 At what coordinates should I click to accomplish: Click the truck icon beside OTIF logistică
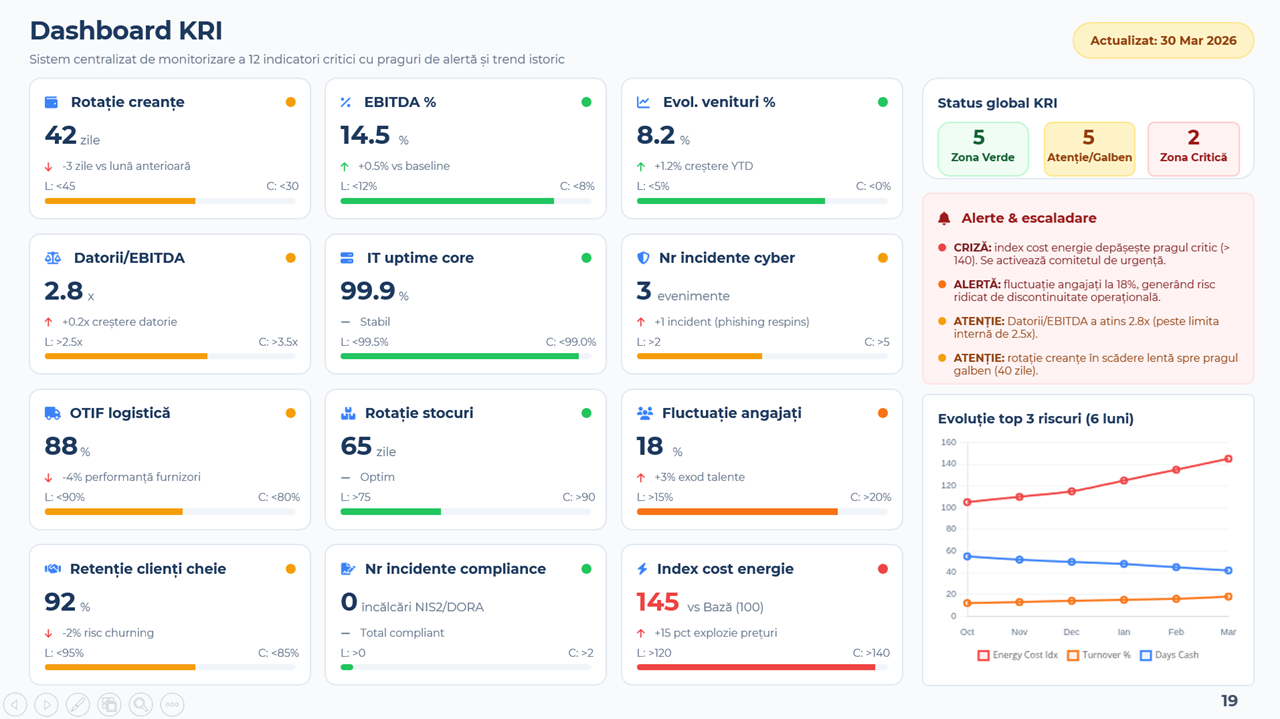[x=52, y=413]
